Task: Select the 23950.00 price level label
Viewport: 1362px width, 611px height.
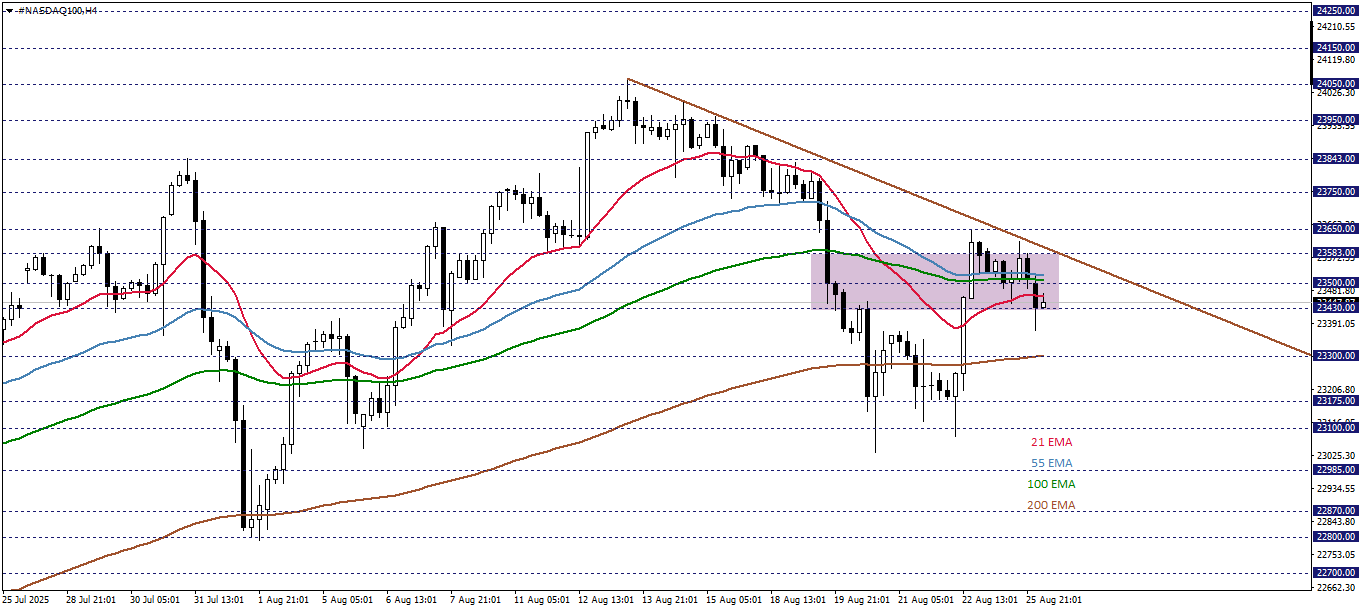Action: click(1336, 120)
